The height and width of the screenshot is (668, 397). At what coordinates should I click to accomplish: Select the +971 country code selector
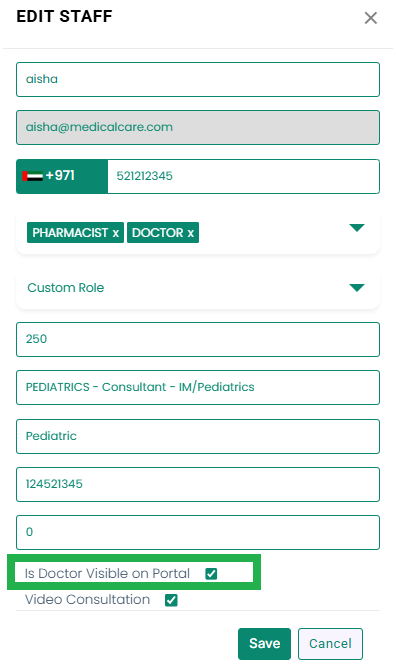(62, 176)
